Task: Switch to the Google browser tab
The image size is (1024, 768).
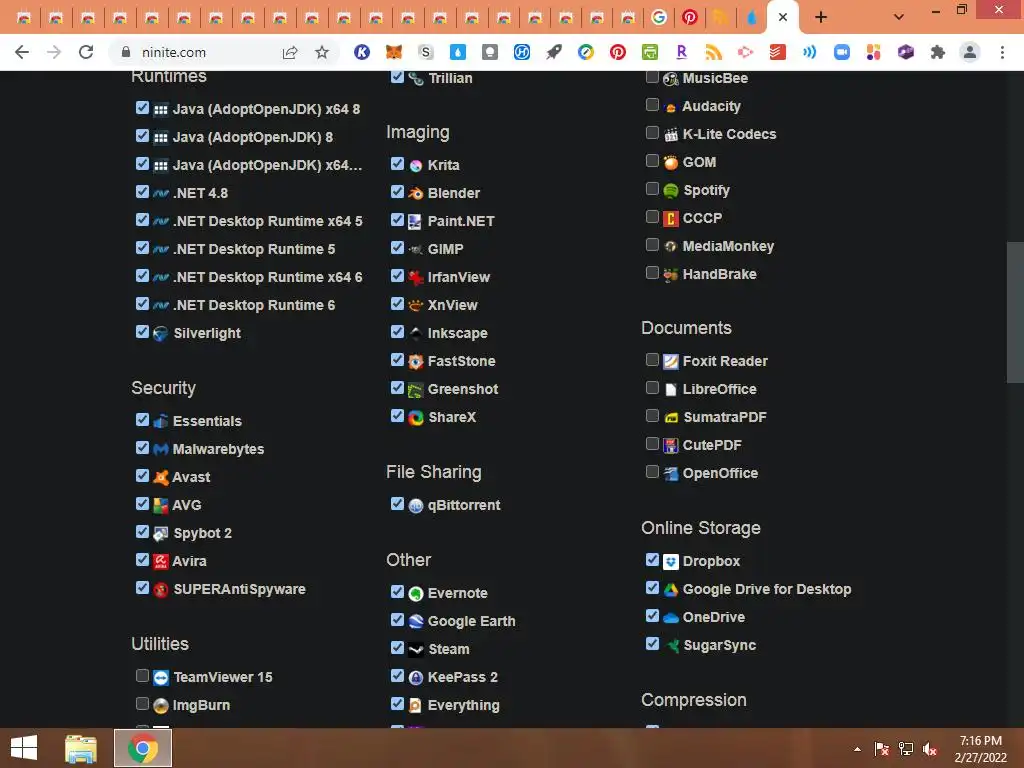Action: (x=659, y=17)
